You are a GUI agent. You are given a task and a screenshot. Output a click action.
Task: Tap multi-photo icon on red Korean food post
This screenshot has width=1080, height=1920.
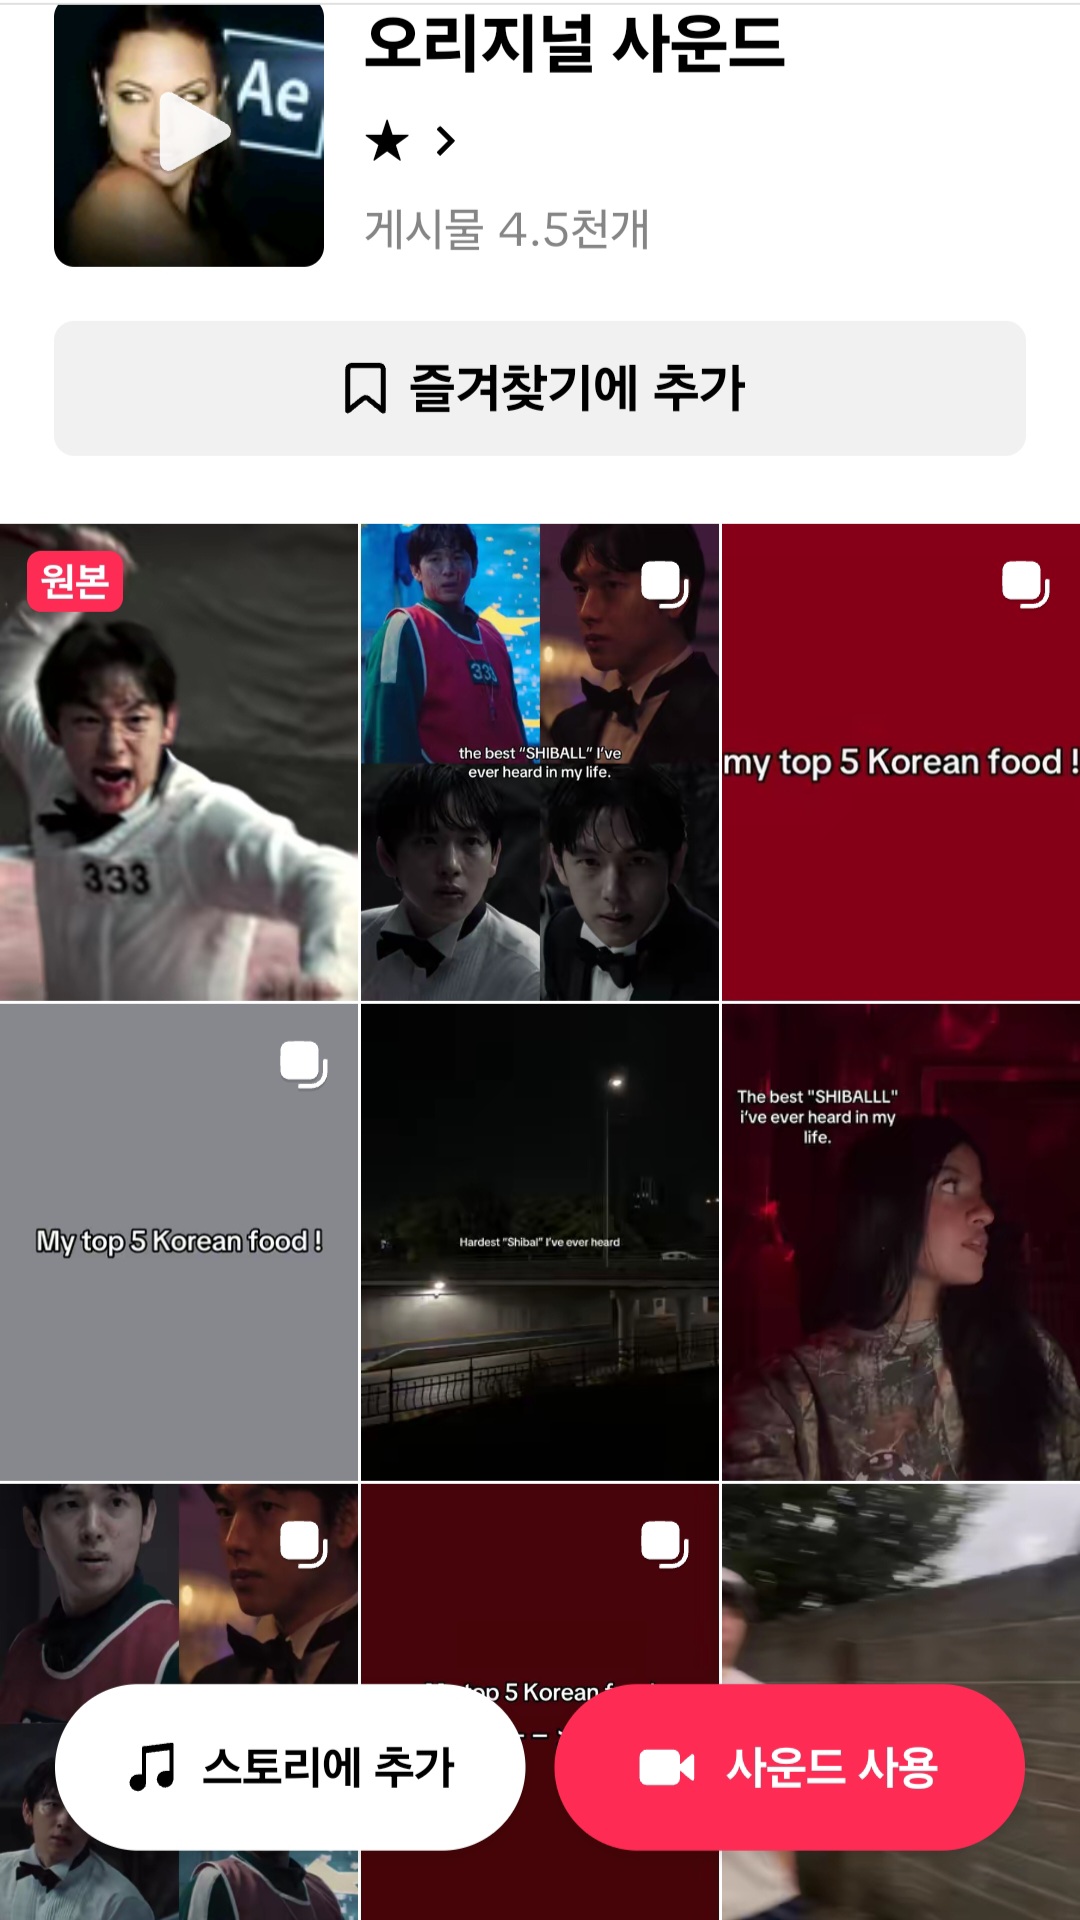tap(1025, 584)
